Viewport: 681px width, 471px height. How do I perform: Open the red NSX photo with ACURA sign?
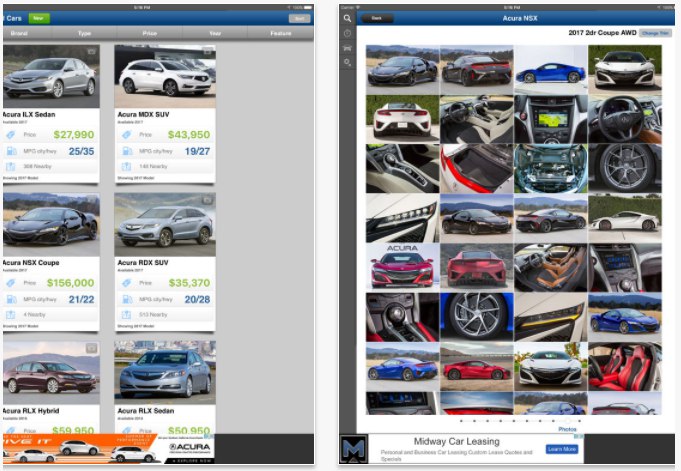click(402, 267)
